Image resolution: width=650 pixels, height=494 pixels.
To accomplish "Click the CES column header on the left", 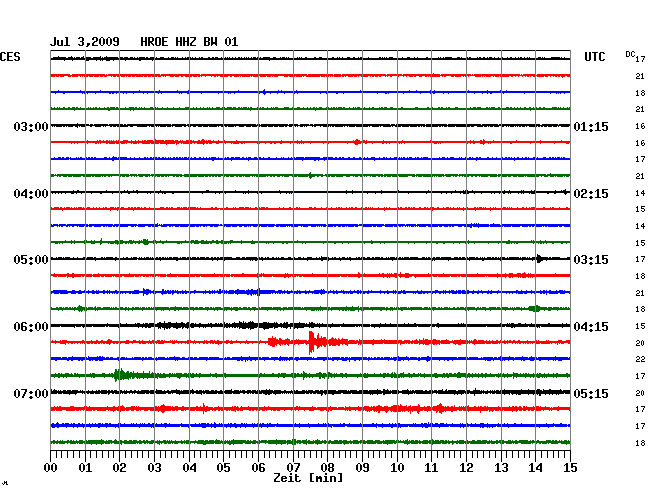I will tap(10, 57).
